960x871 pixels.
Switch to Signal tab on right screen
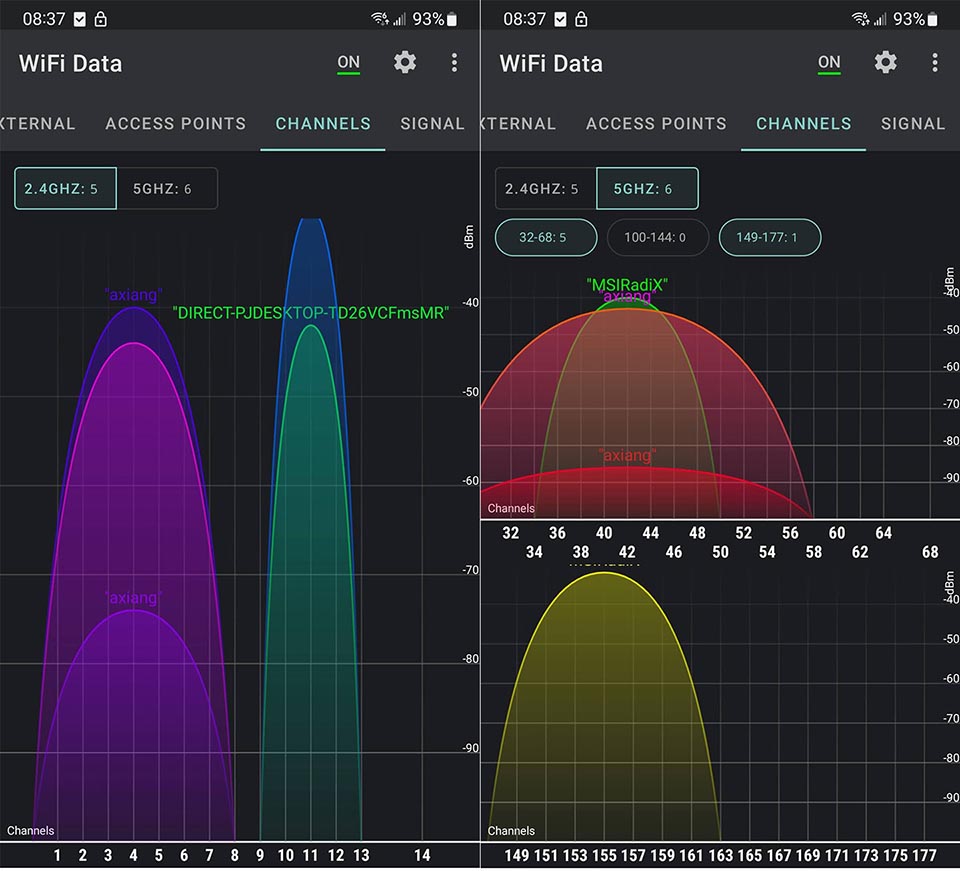[912, 124]
